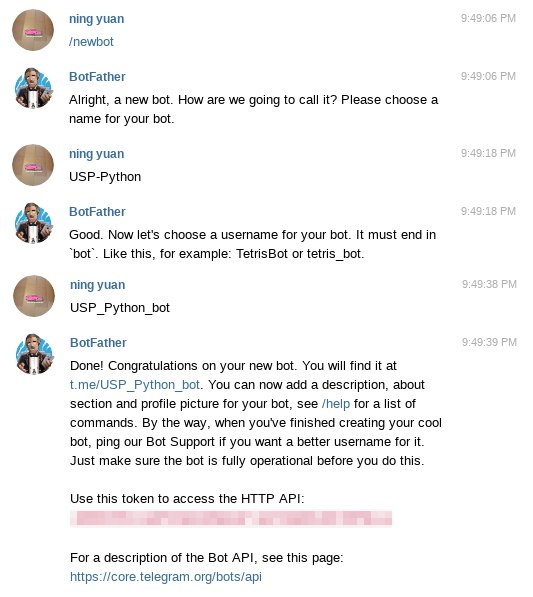Click BotFather name above 'Done! Congratulations'
The image size is (533, 597).
pos(98,342)
